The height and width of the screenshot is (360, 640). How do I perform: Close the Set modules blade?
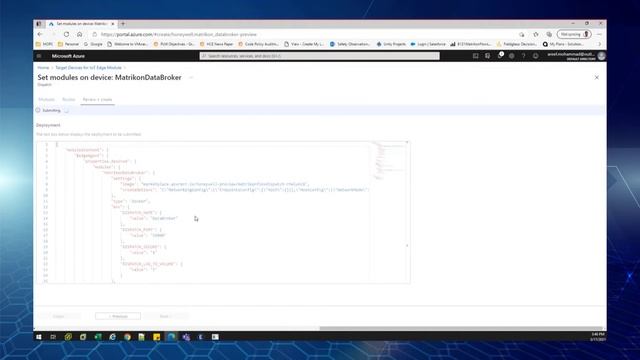tap(597, 78)
